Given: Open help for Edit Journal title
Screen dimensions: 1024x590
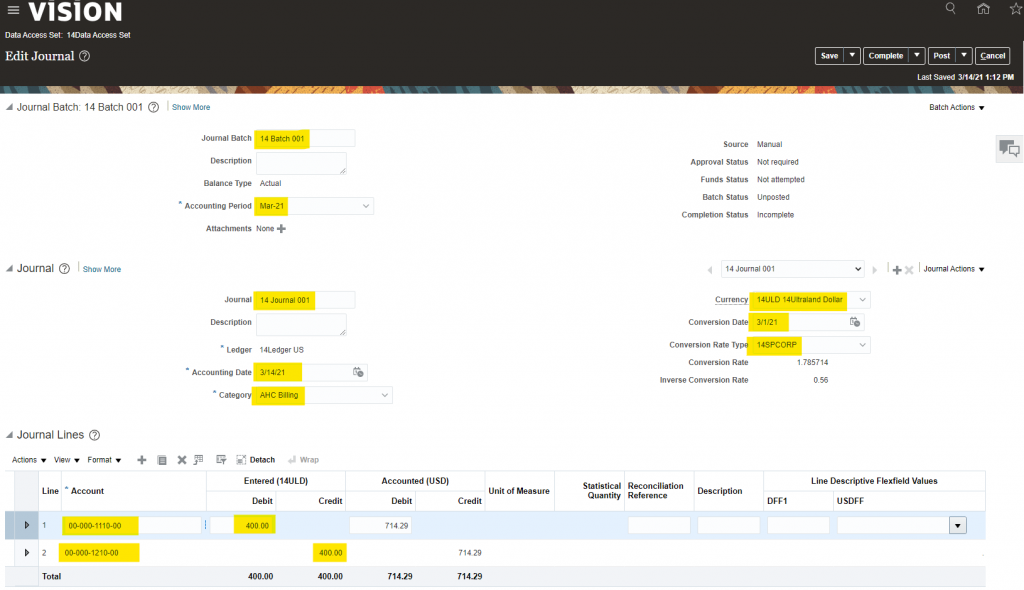Looking at the screenshot, I should pos(85,56).
